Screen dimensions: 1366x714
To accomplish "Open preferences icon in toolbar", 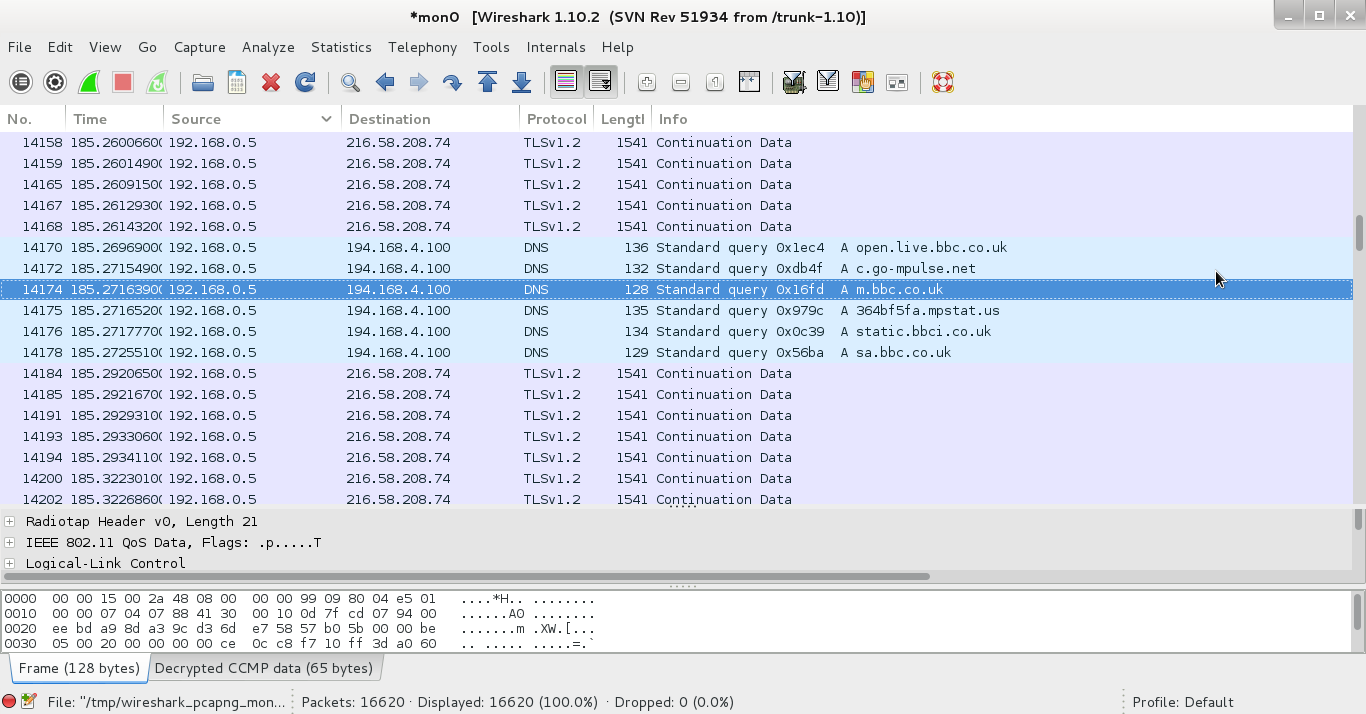I will coord(896,82).
